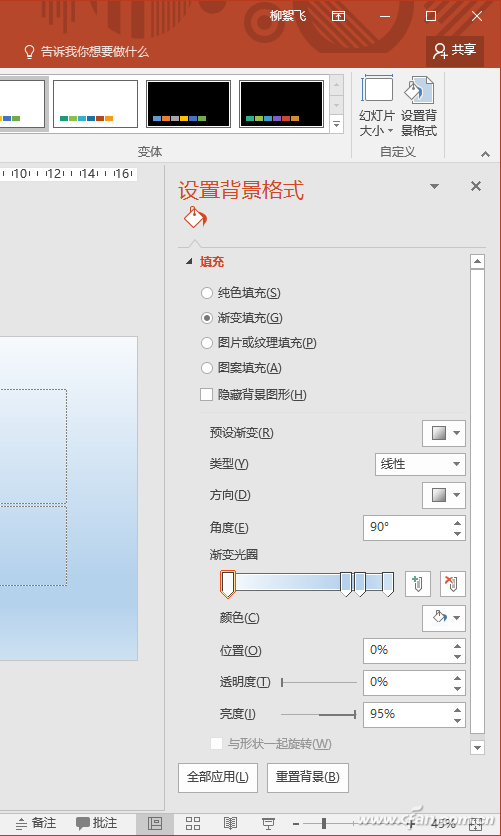Click the zoom out minus button
Screen dimensions: 501x836
(296, 824)
